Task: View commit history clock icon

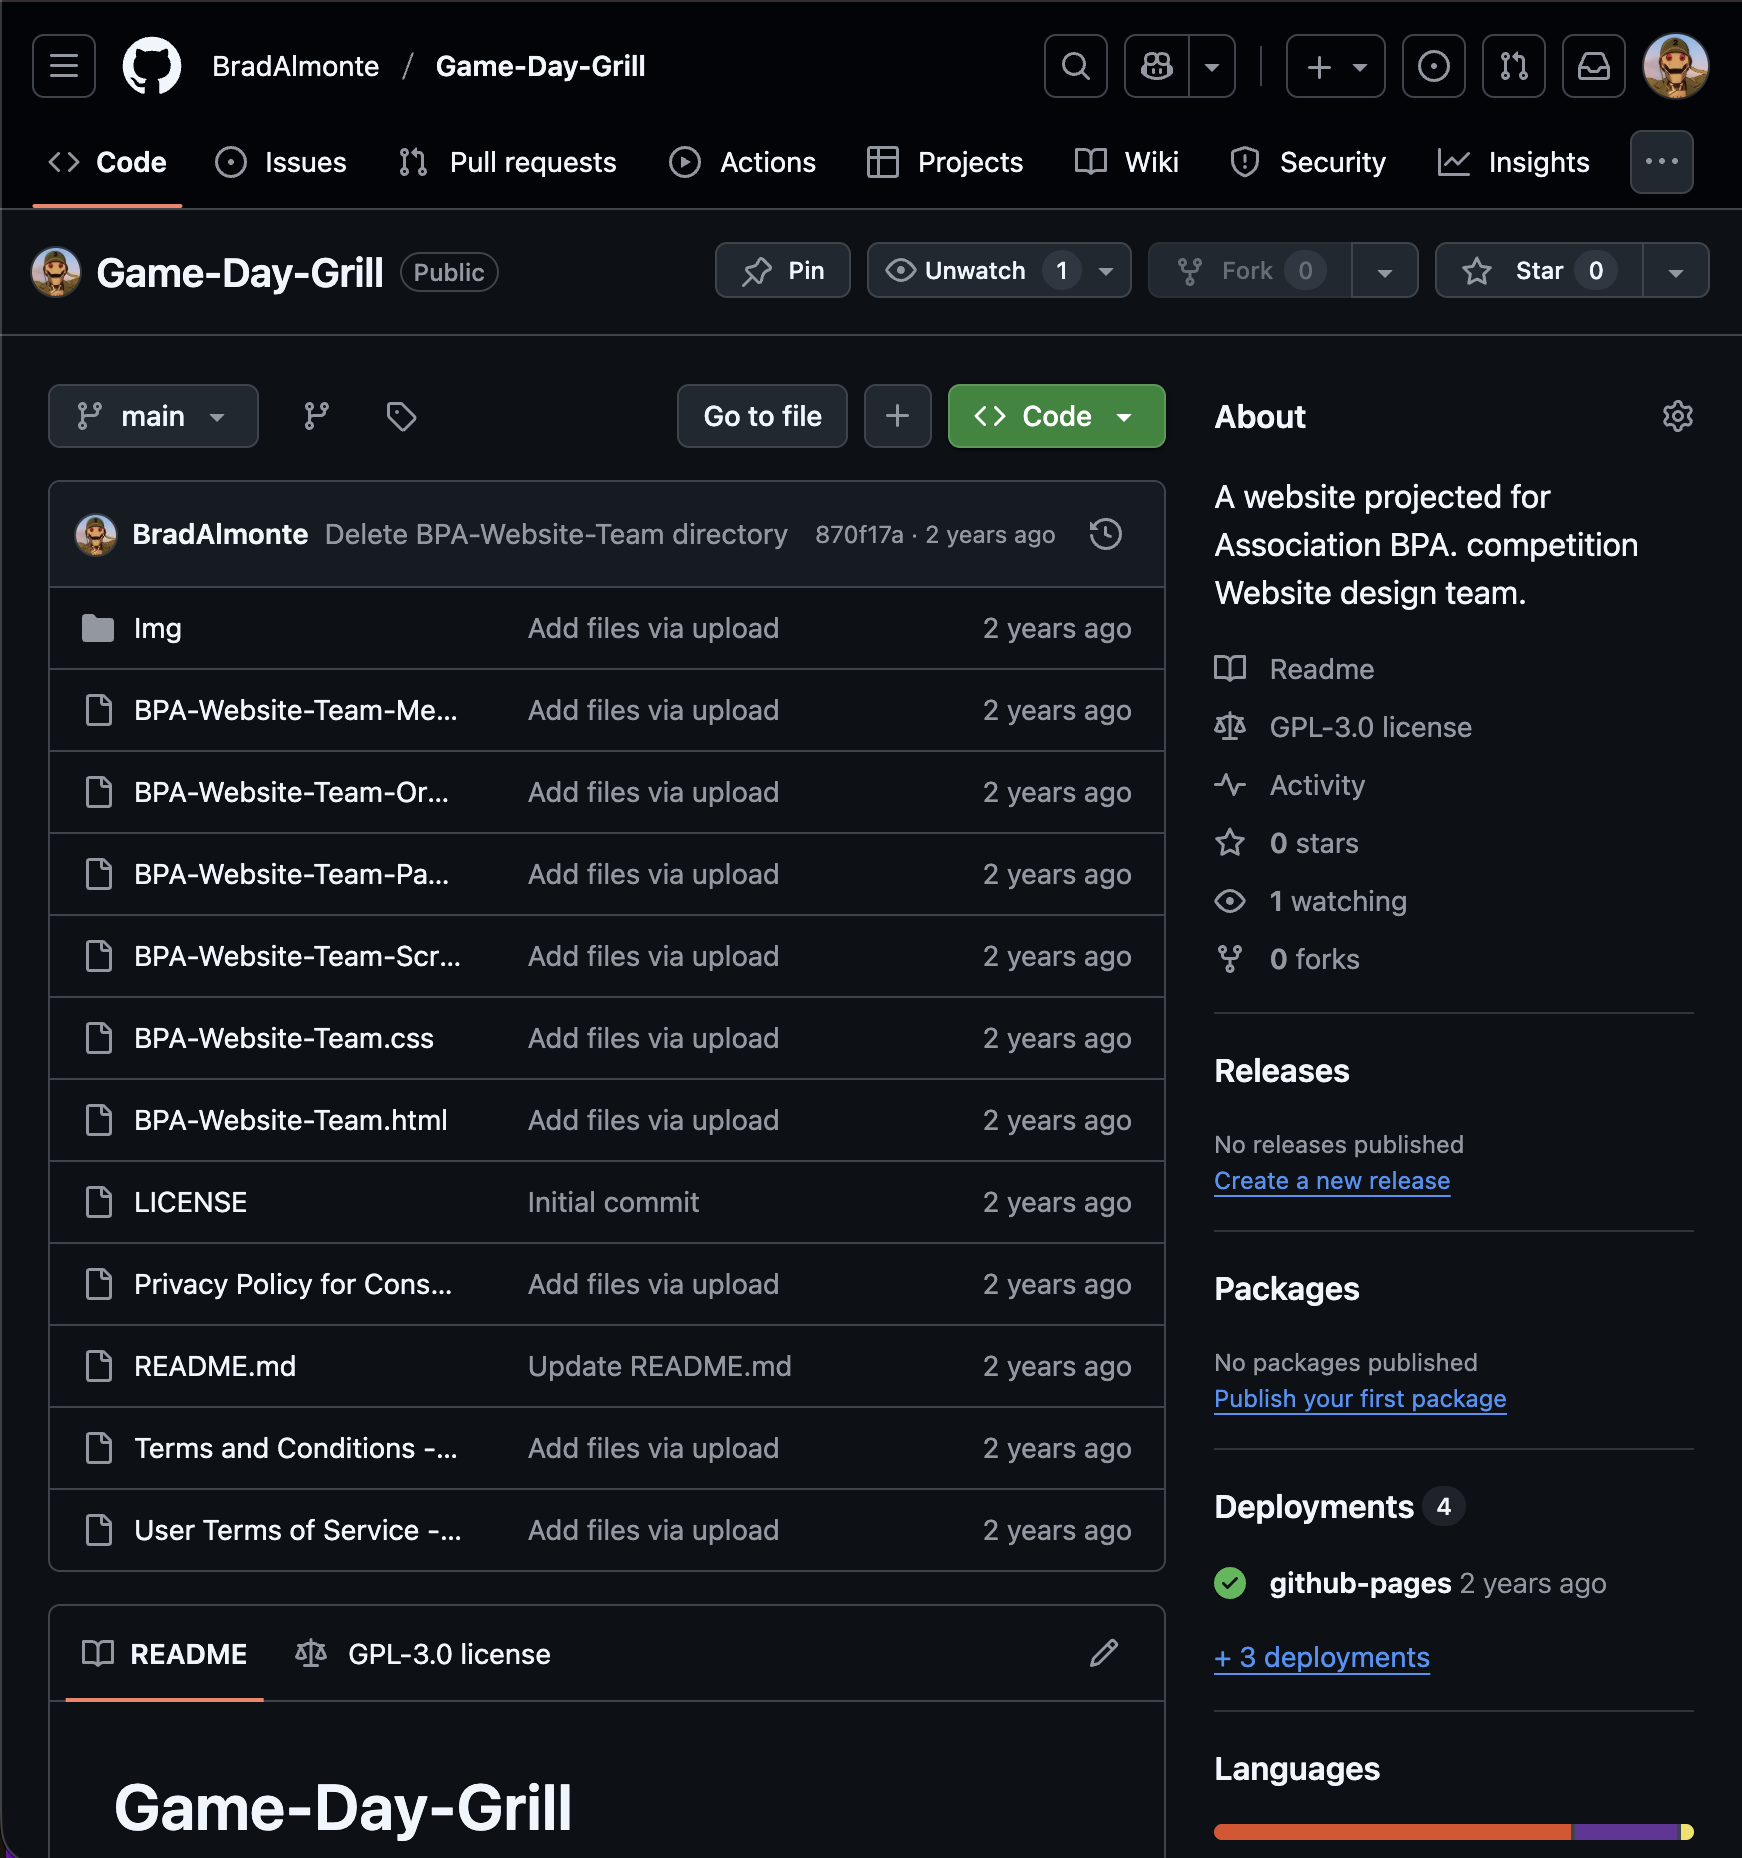Action: click(1105, 534)
